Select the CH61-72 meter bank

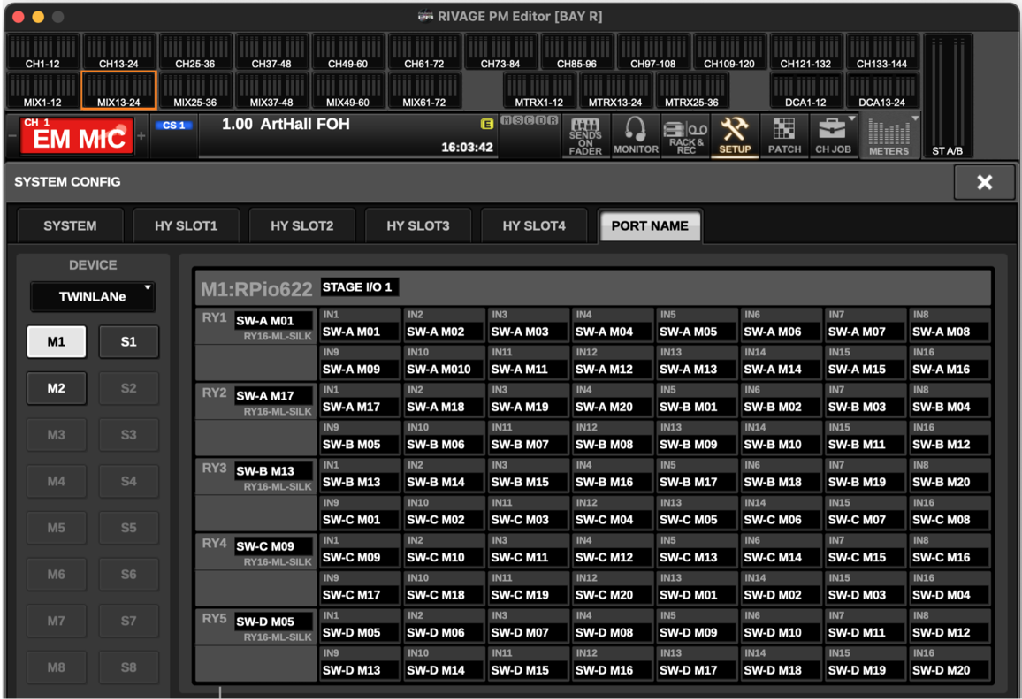pos(424,52)
